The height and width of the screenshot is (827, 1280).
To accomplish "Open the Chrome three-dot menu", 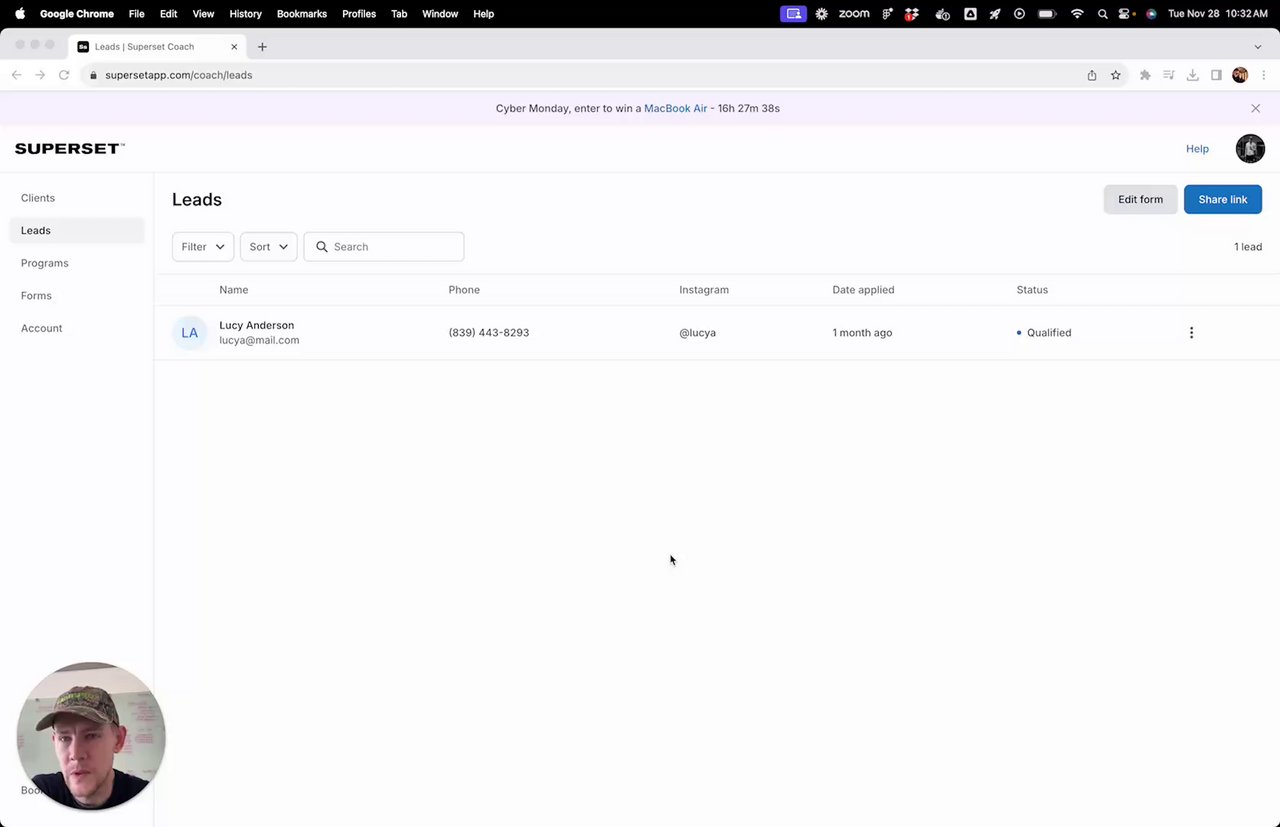I will point(1264,75).
